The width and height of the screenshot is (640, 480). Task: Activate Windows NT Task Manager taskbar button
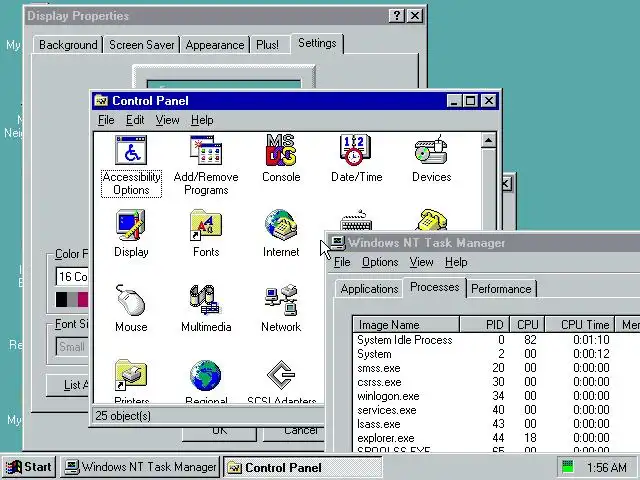(140, 467)
